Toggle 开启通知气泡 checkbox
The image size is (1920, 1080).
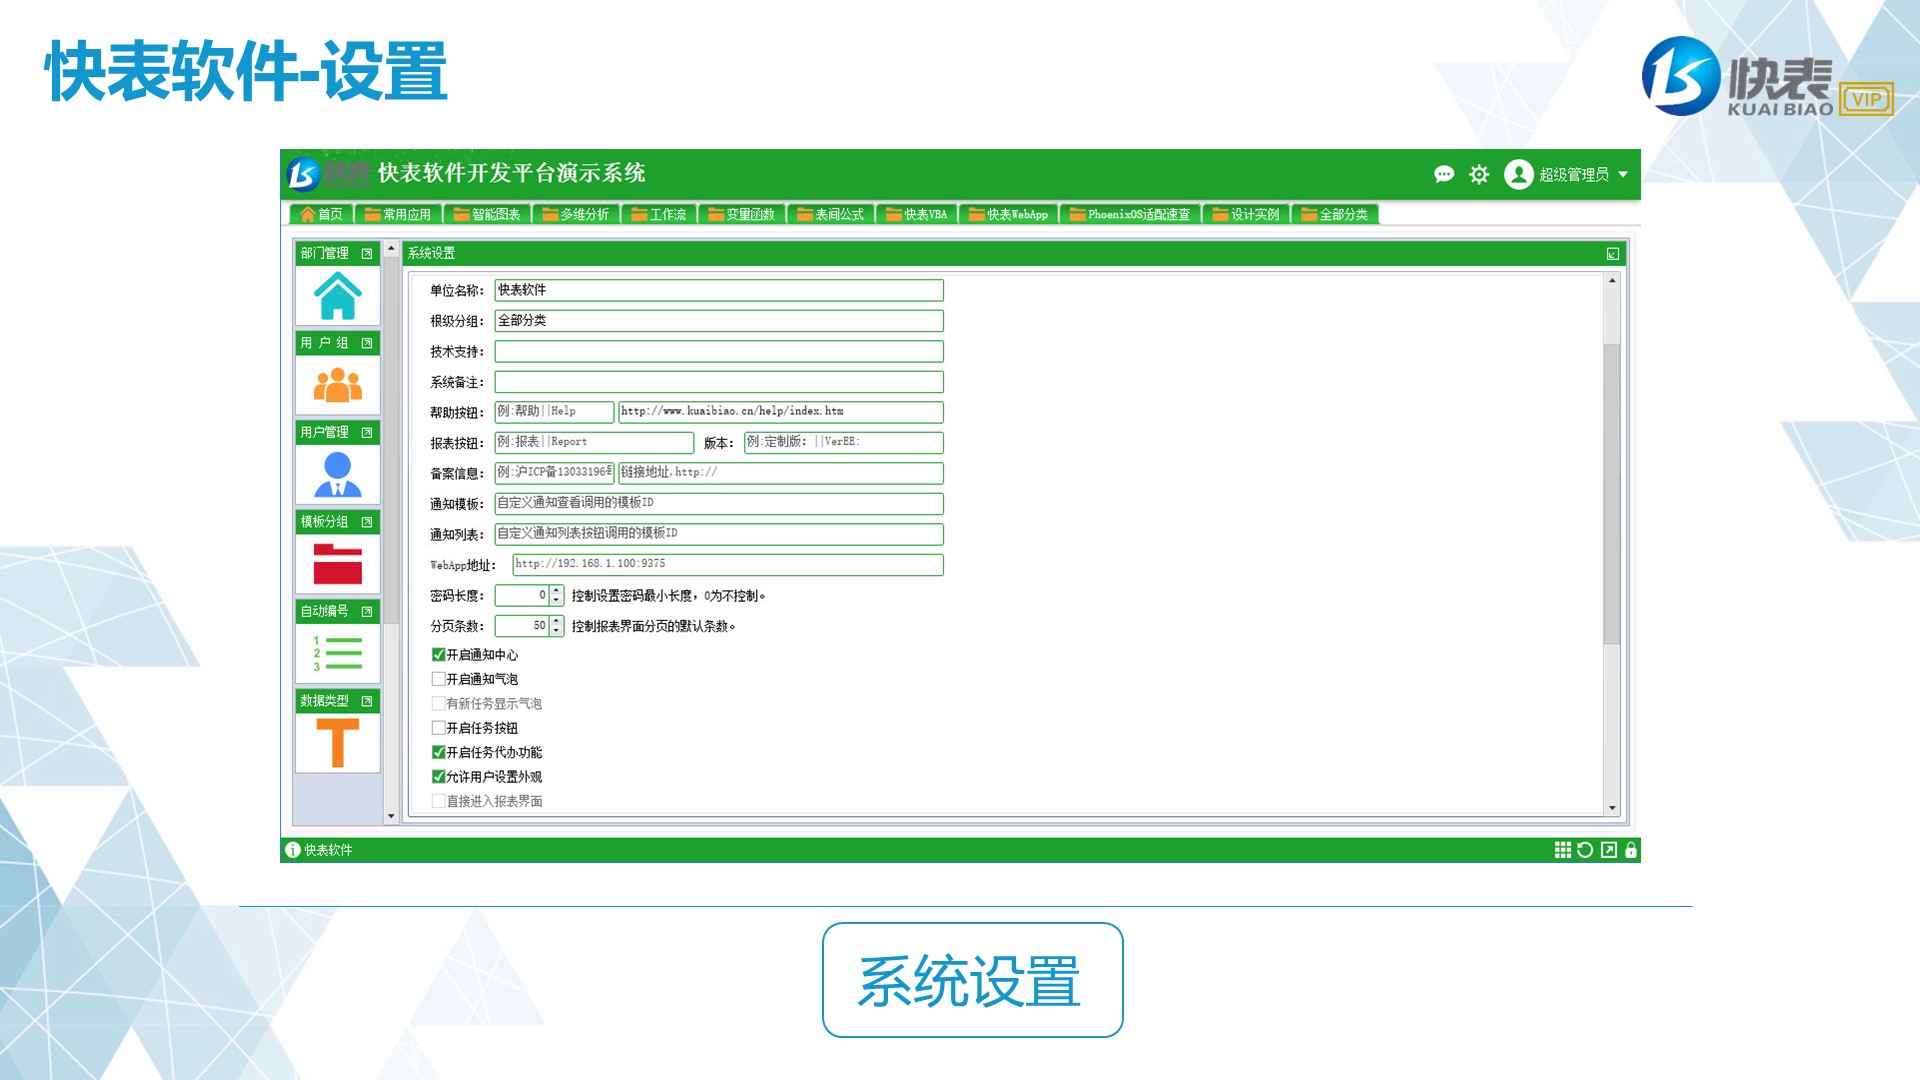pos(438,679)
